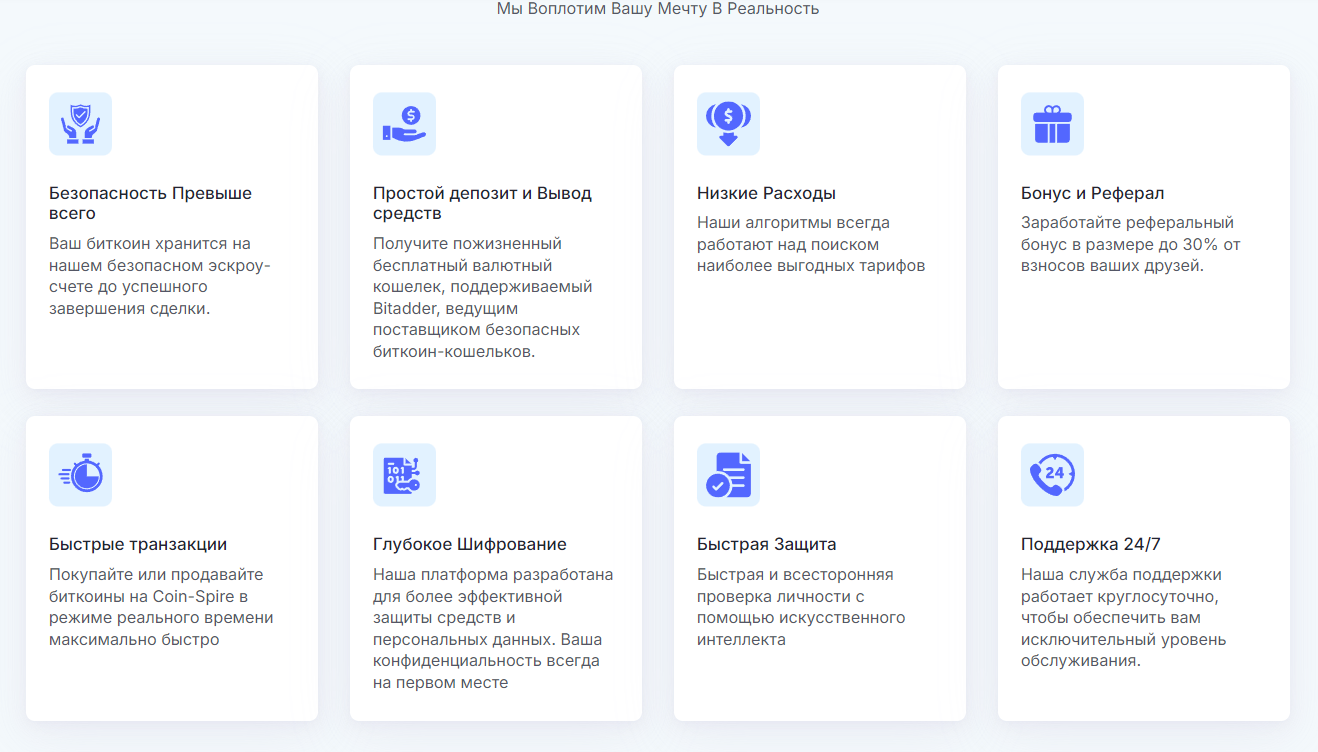The image size is (1318, 752).
Task: Click the shield-in-hands security icon
Action: [80, 124]
